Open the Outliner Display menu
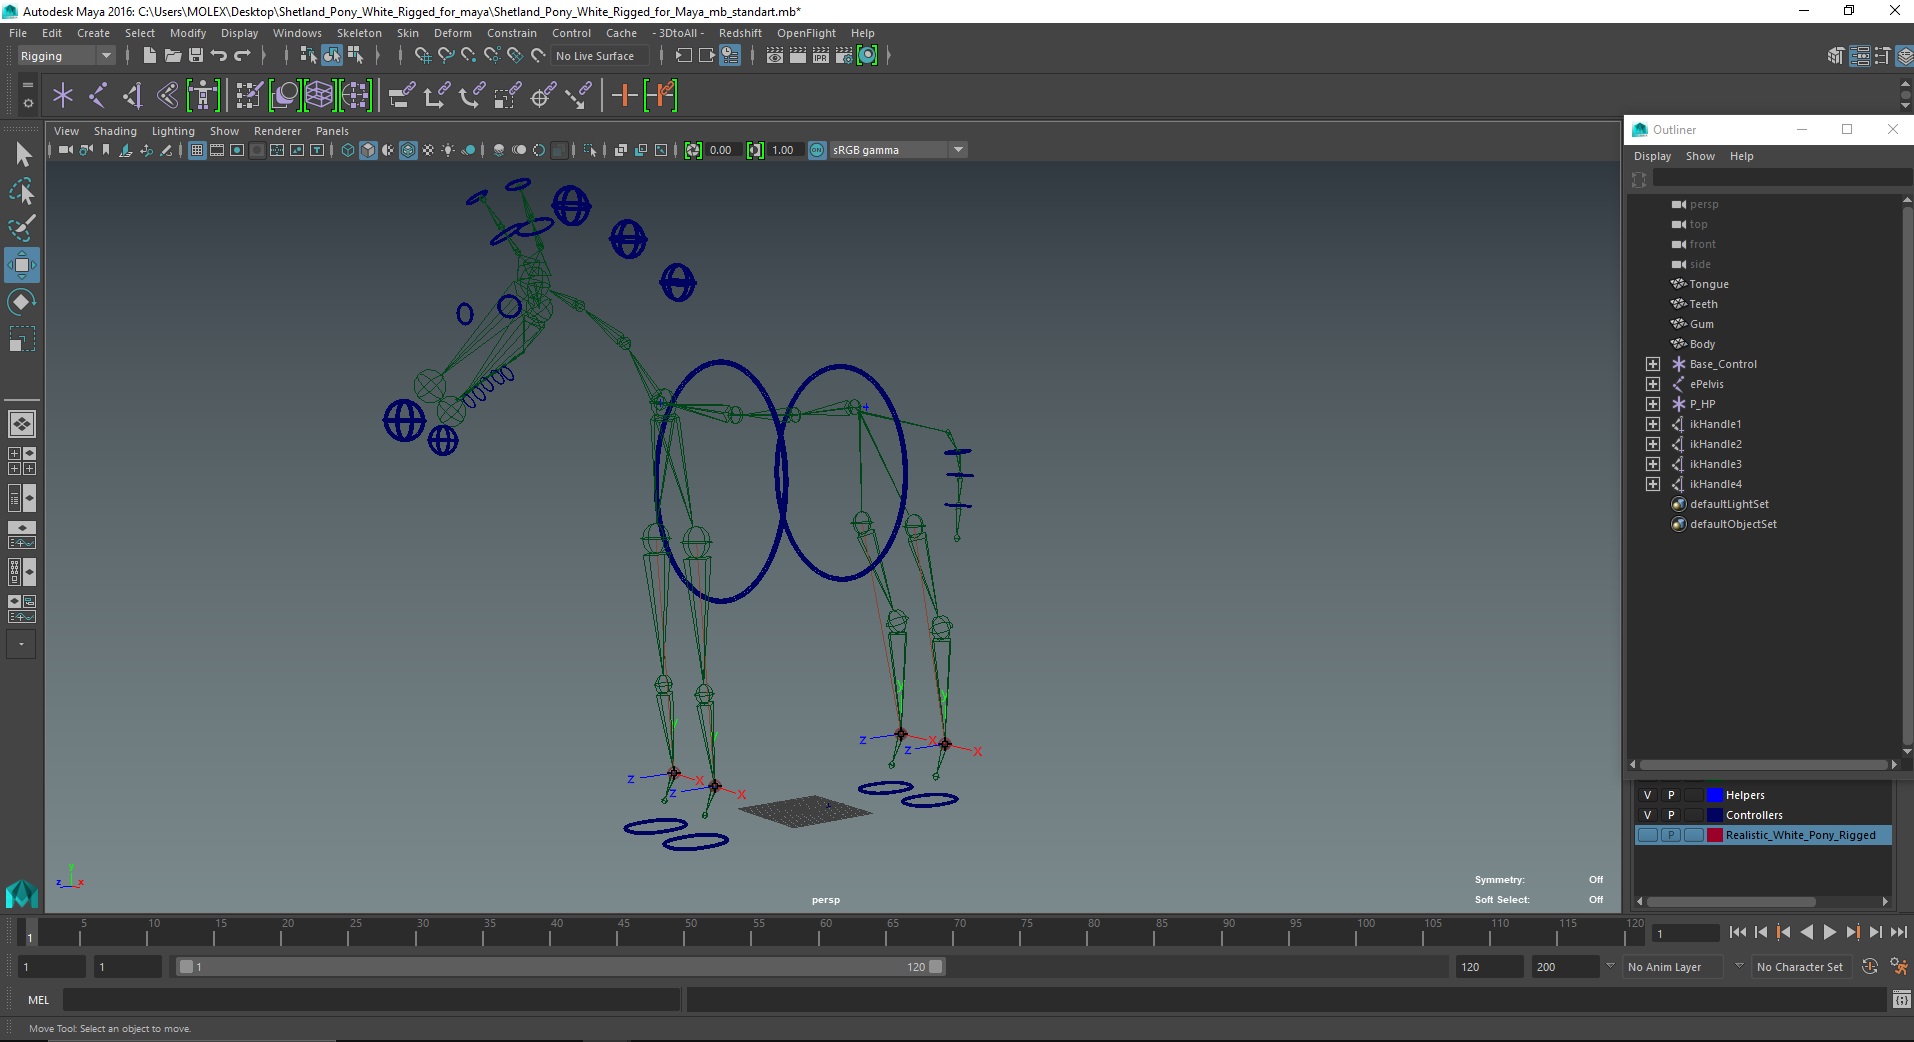The height and width of the screenshot is (1042, 1914). (1652, 156)
